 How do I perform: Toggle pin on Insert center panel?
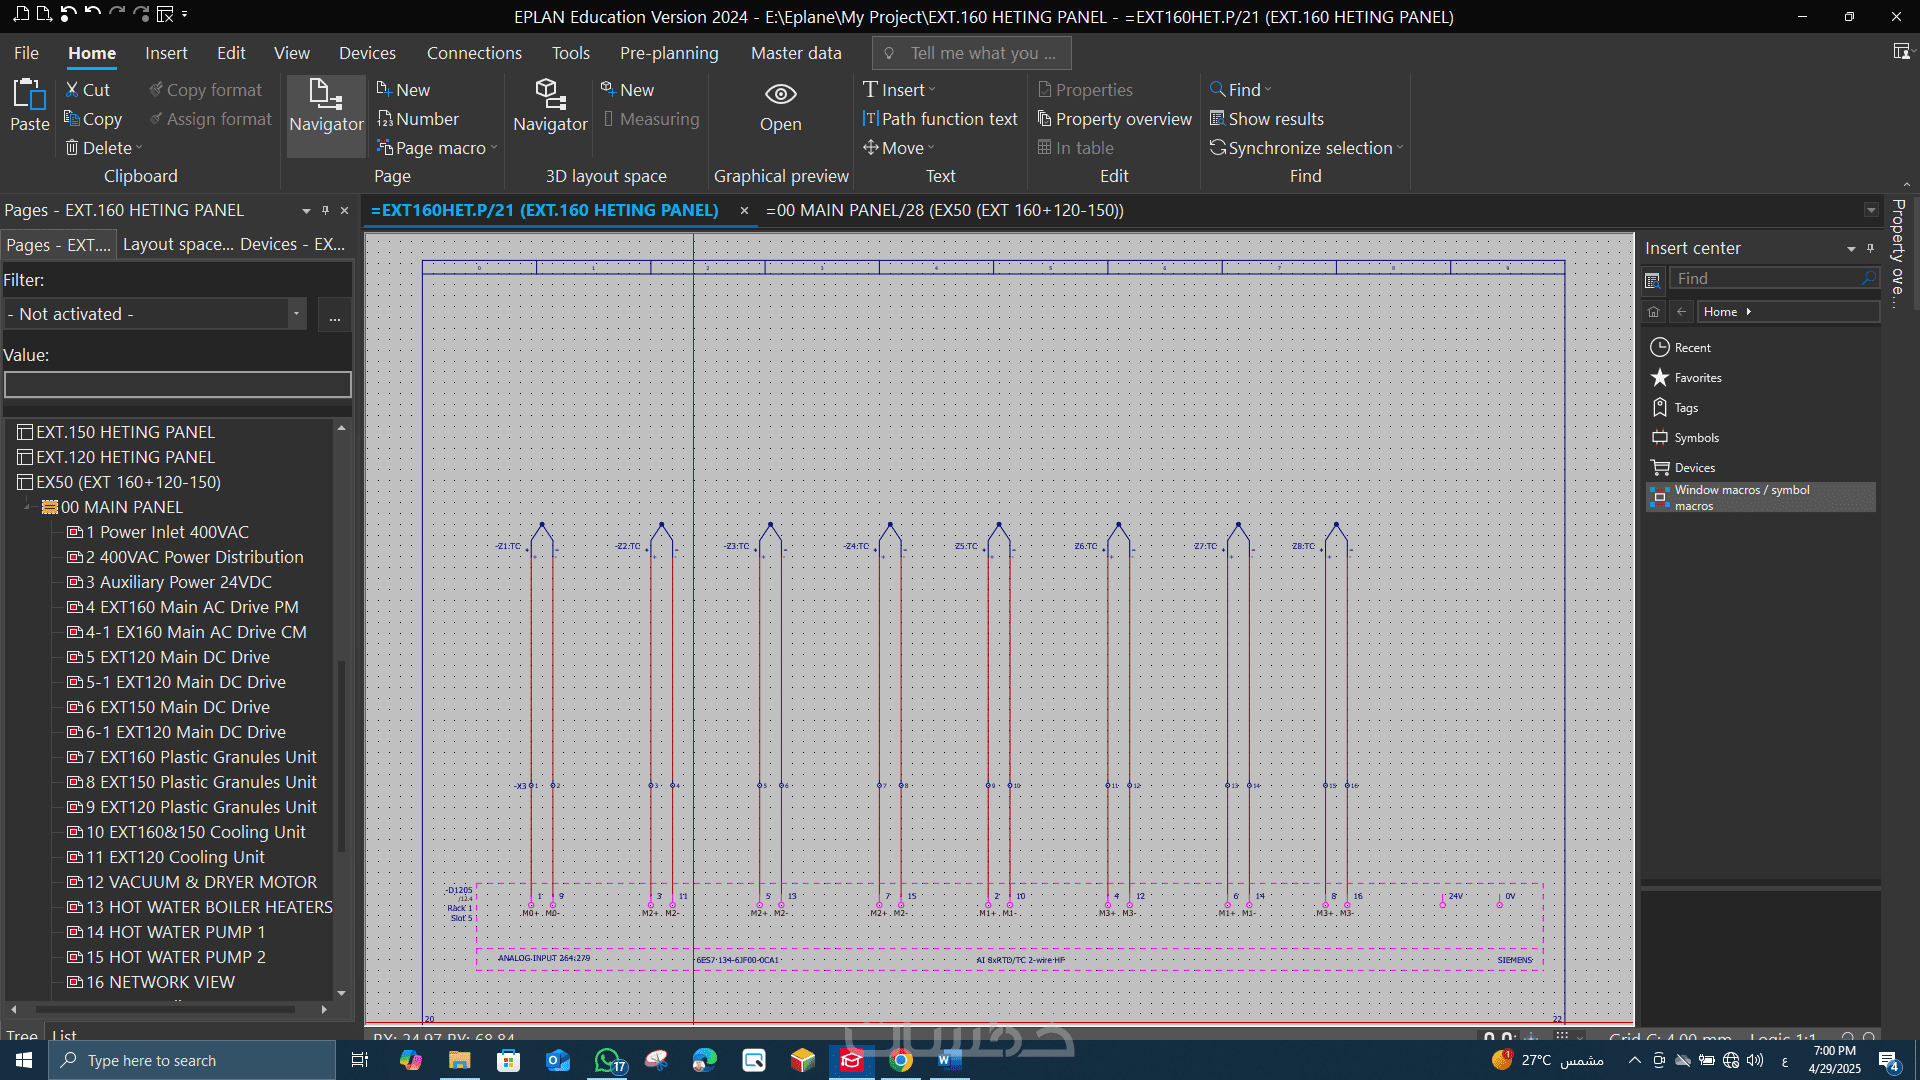pos(1870,248)
